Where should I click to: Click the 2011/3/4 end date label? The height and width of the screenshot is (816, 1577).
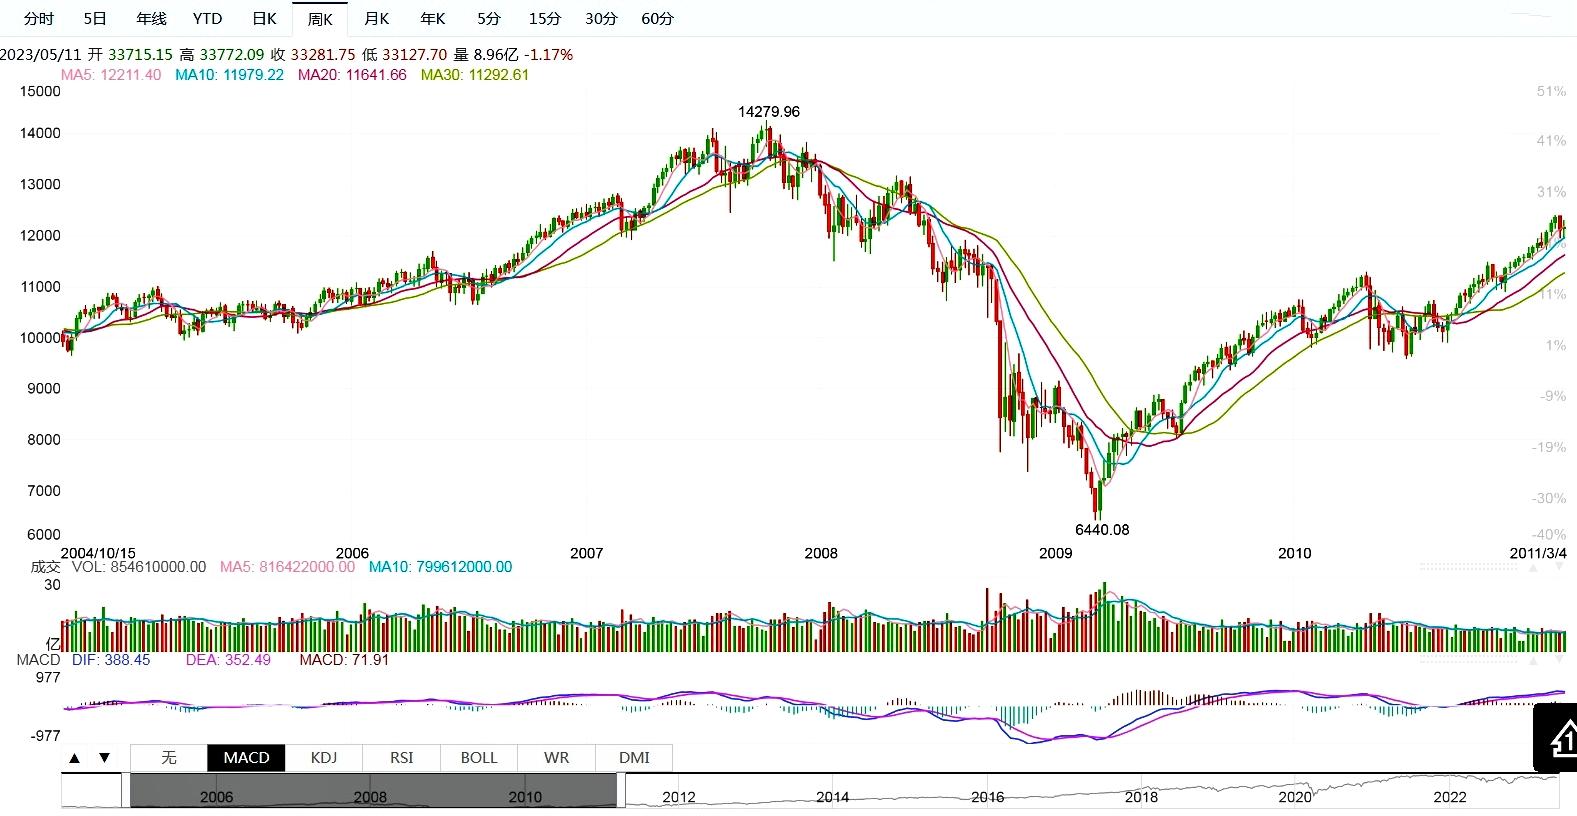(1538, 553)
